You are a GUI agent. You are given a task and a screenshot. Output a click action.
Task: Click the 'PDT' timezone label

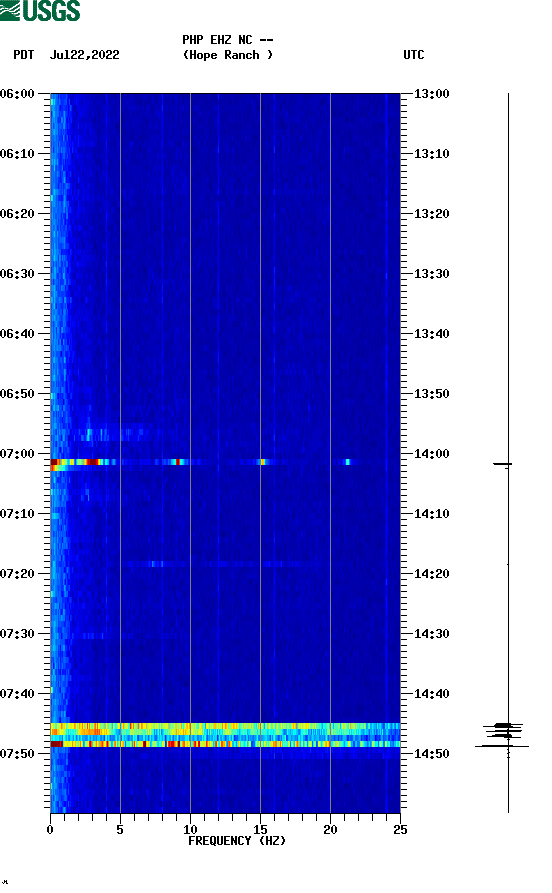pos(23,55)
